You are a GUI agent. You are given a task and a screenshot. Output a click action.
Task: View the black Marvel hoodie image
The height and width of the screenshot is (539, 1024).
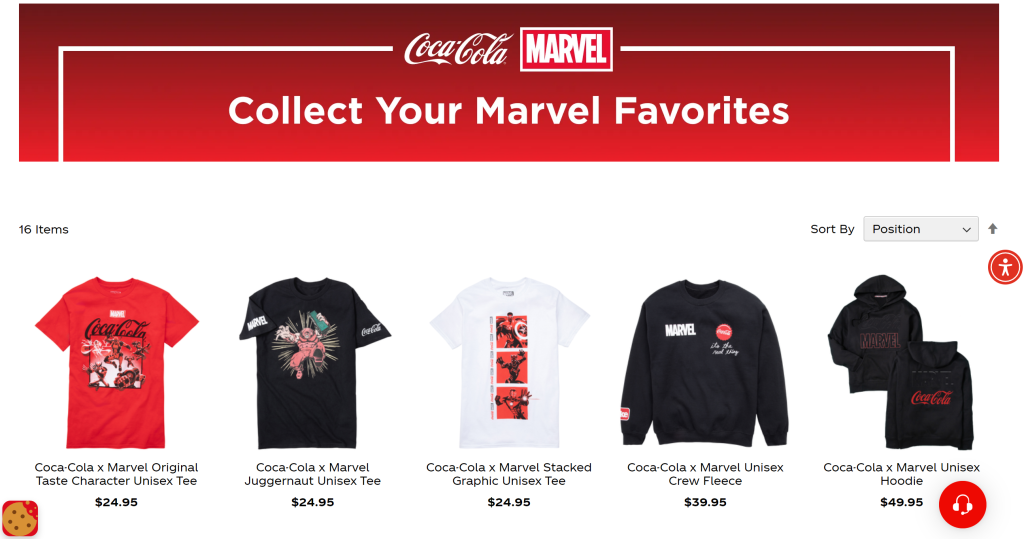(901, 362)
